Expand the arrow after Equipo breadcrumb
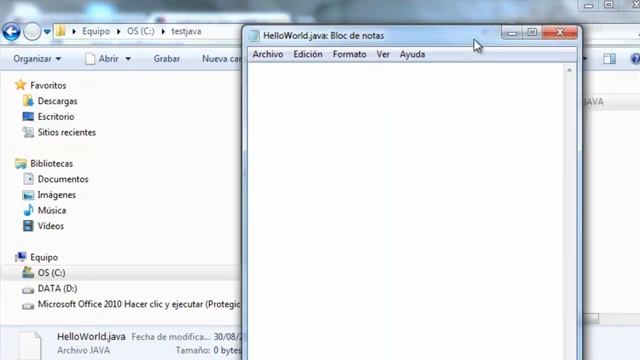640x360 pixels. (x=118, y=31)
